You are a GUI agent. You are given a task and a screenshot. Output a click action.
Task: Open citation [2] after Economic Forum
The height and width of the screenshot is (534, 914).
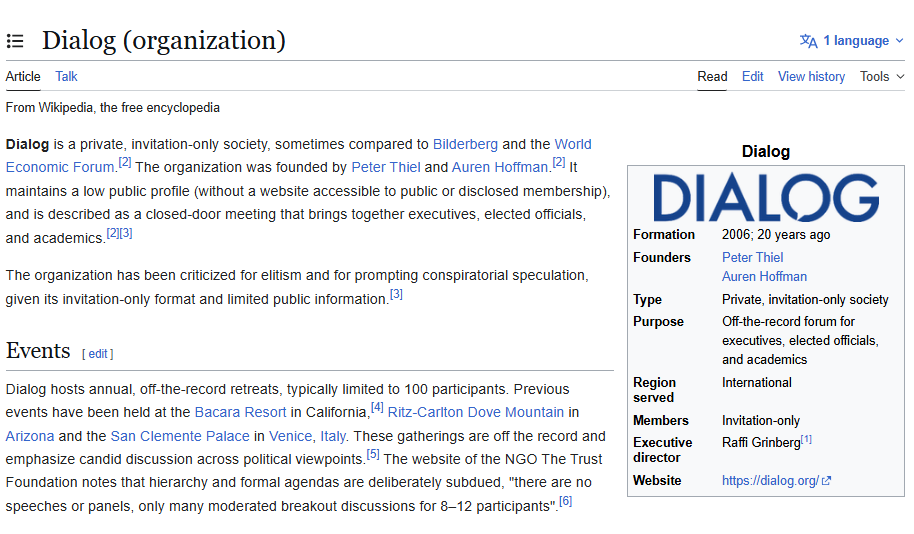(x=125, y=162)
